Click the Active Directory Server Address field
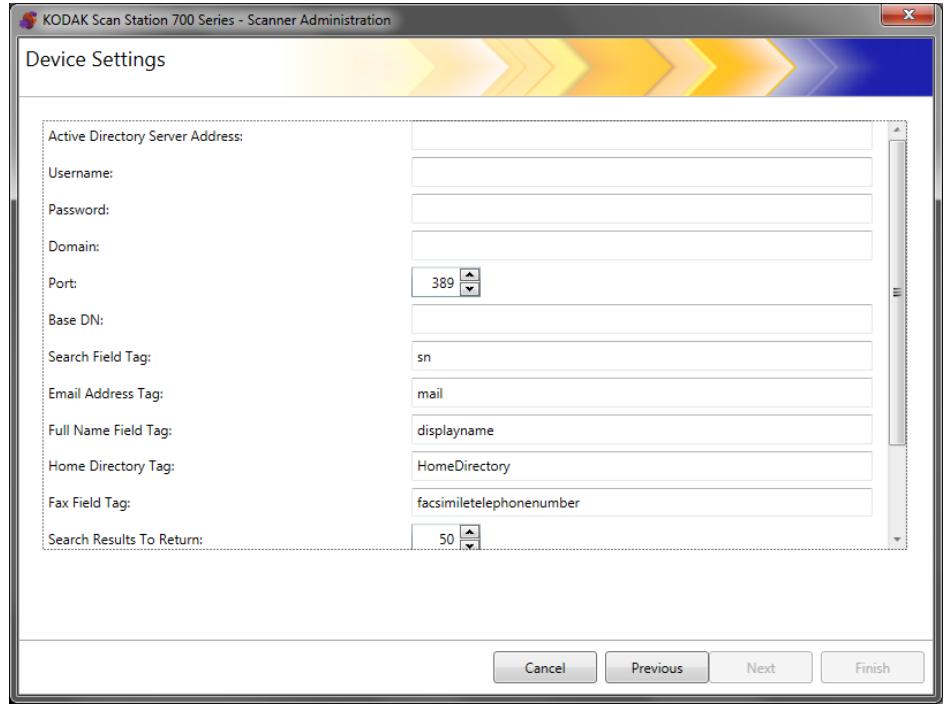Viewport: 946px width, 704px height. point(641,136)
